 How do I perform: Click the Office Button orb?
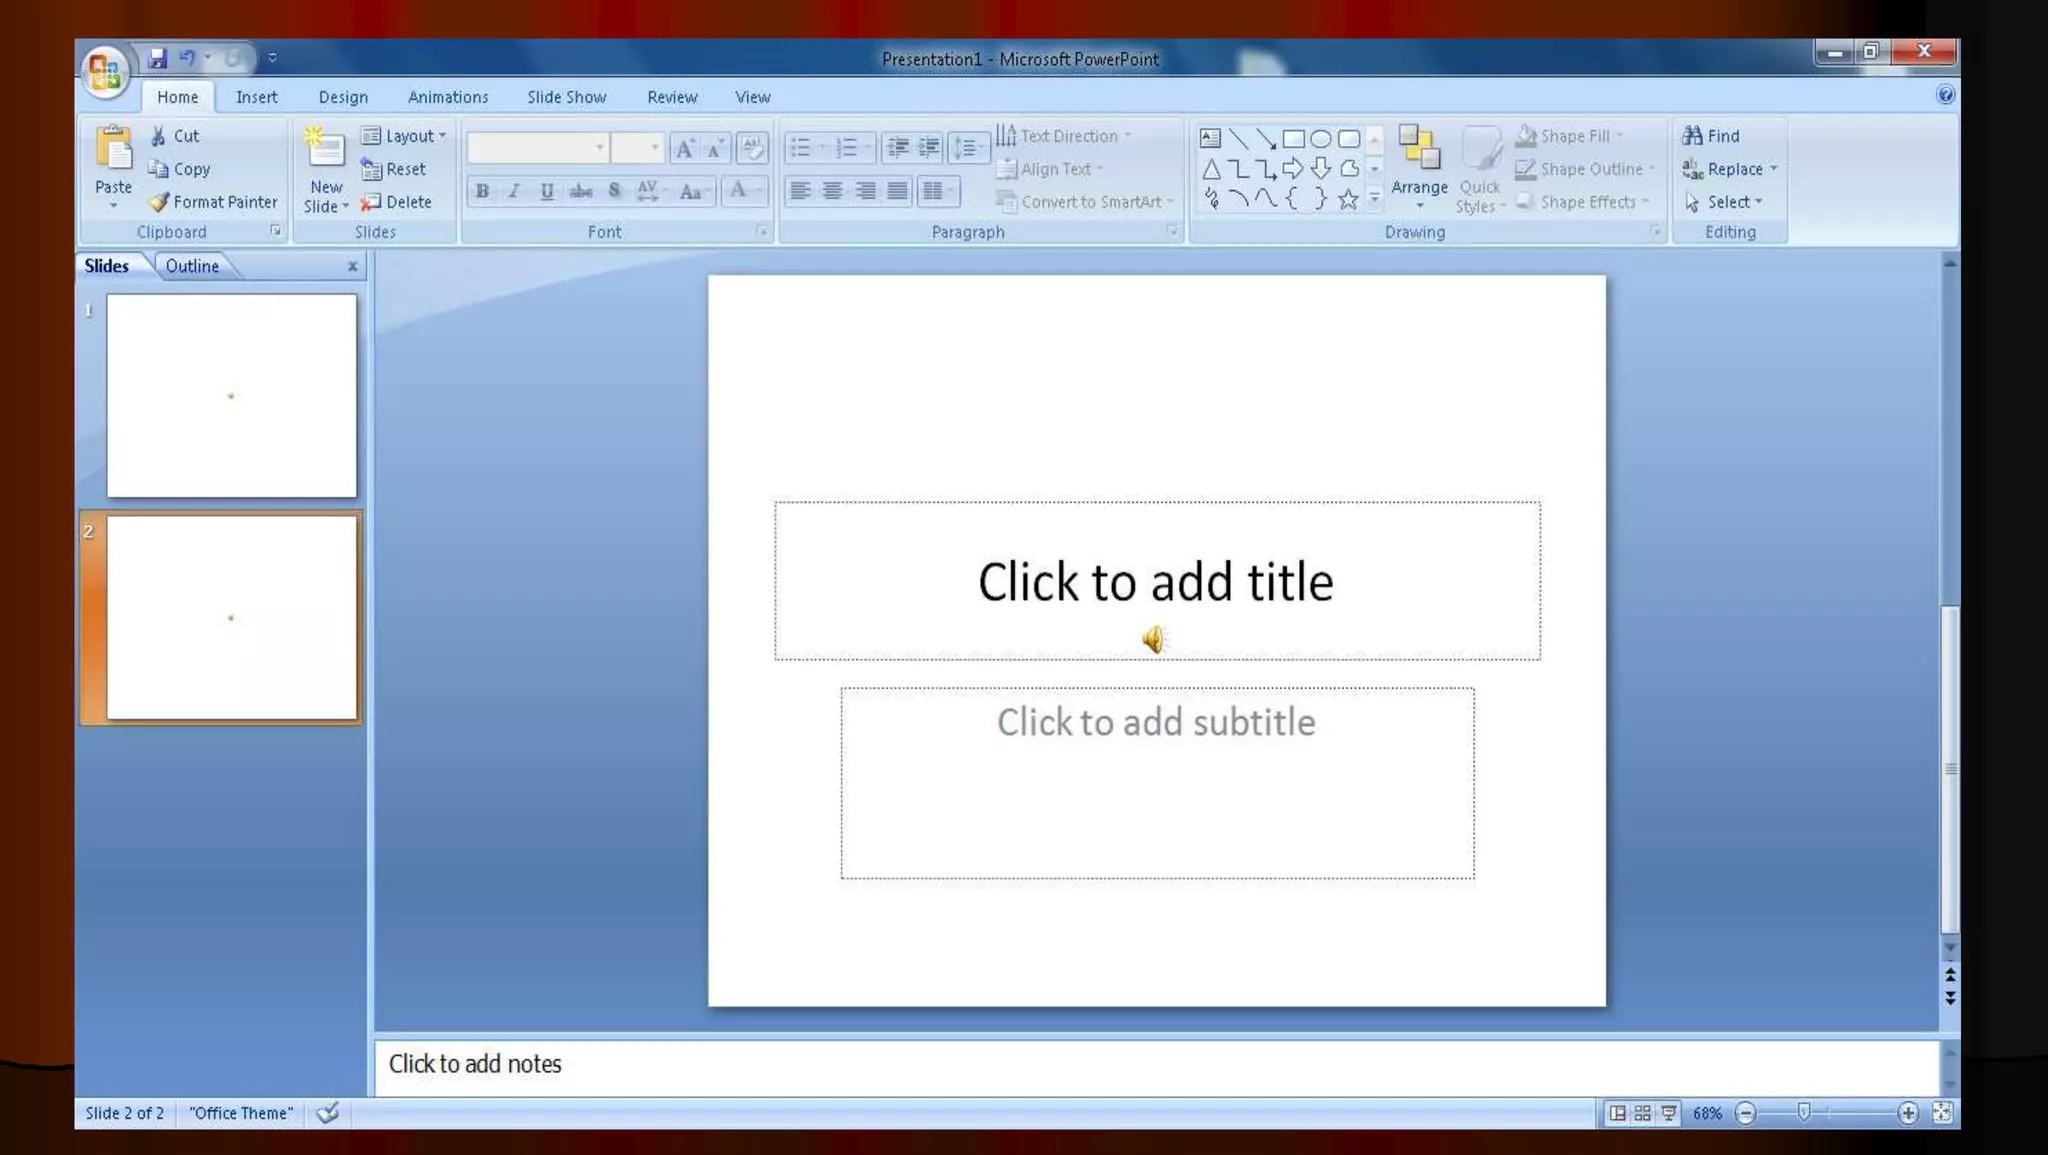coord(105,72)
